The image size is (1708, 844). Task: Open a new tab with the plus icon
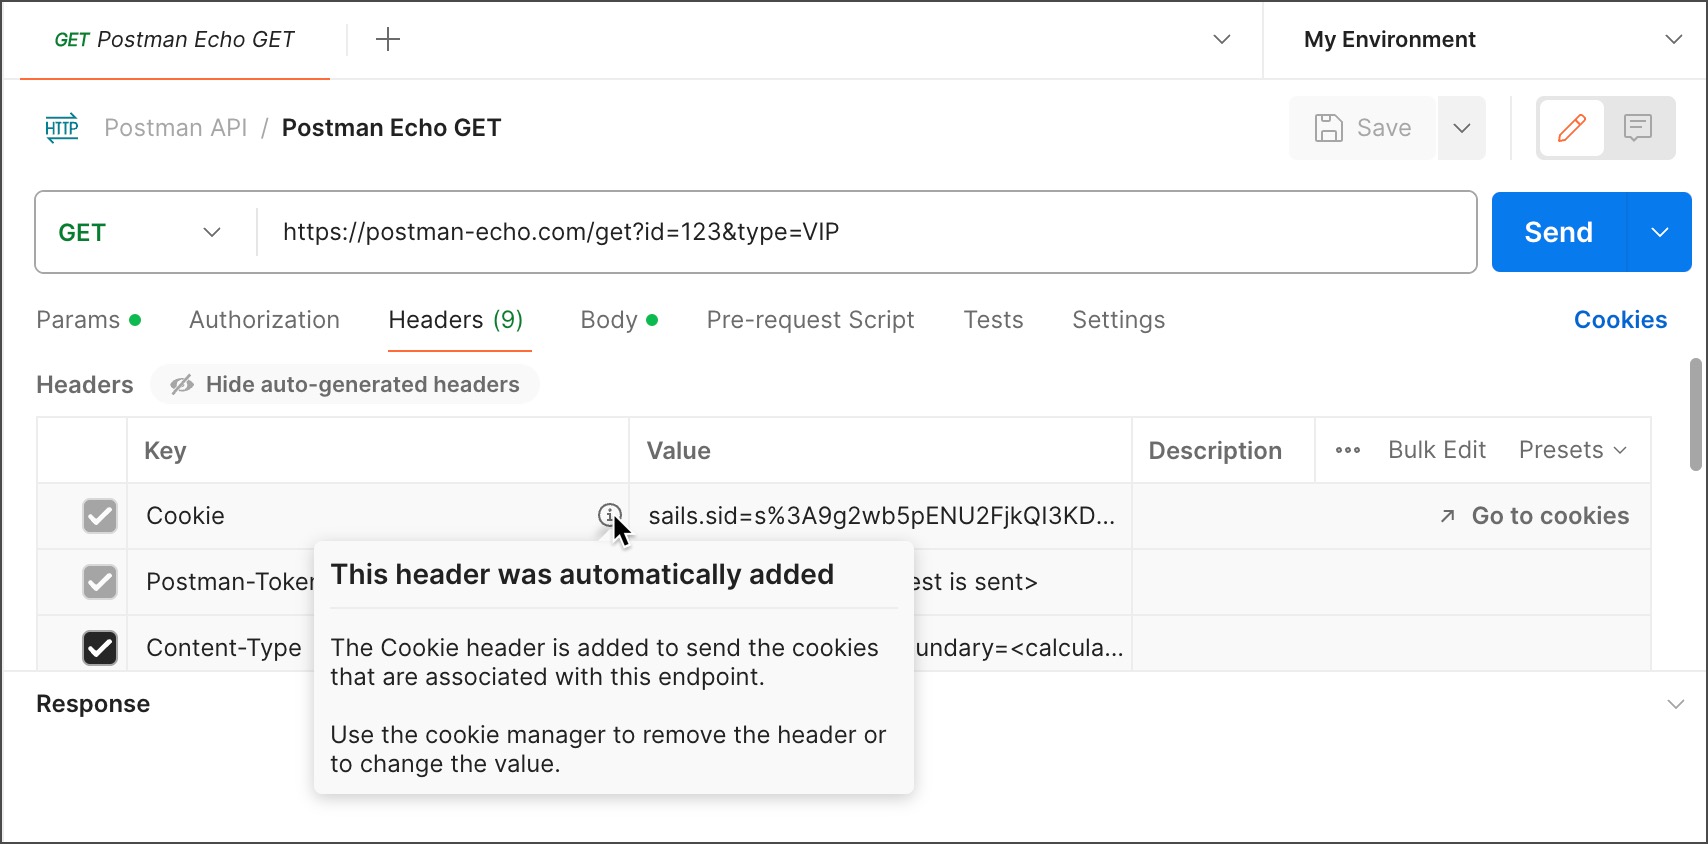(x=388, y=39)
